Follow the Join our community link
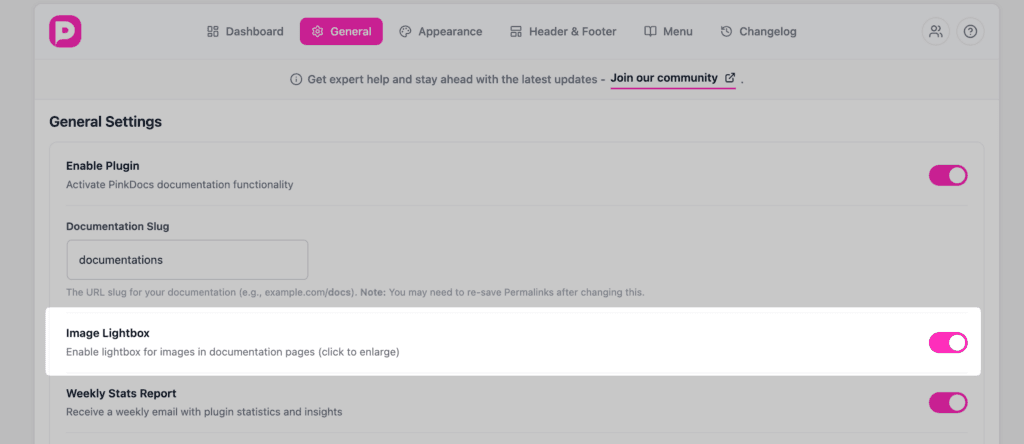The width and height of the screenshot is (1024, 444). click(664, 78)
